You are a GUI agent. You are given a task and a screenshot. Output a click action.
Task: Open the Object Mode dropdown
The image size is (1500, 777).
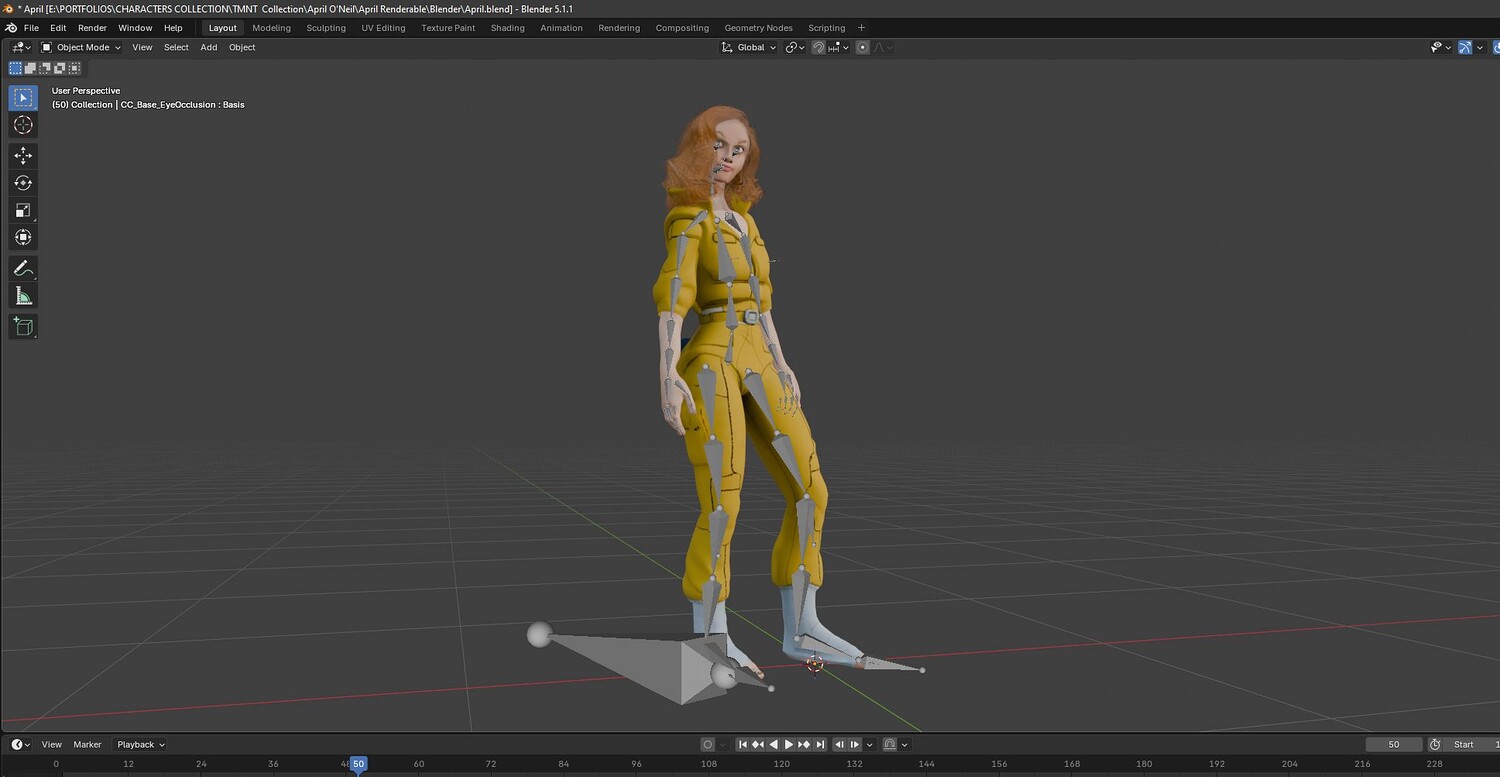[x=81, y=47]
